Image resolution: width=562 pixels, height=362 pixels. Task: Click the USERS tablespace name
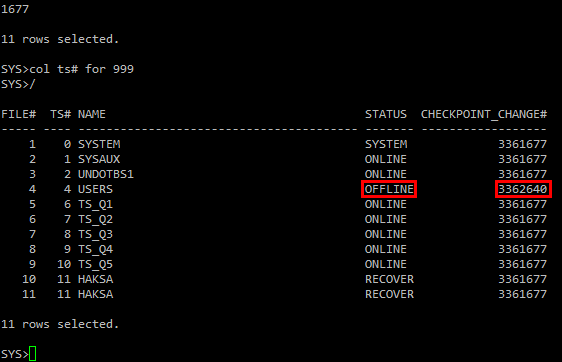95,189
